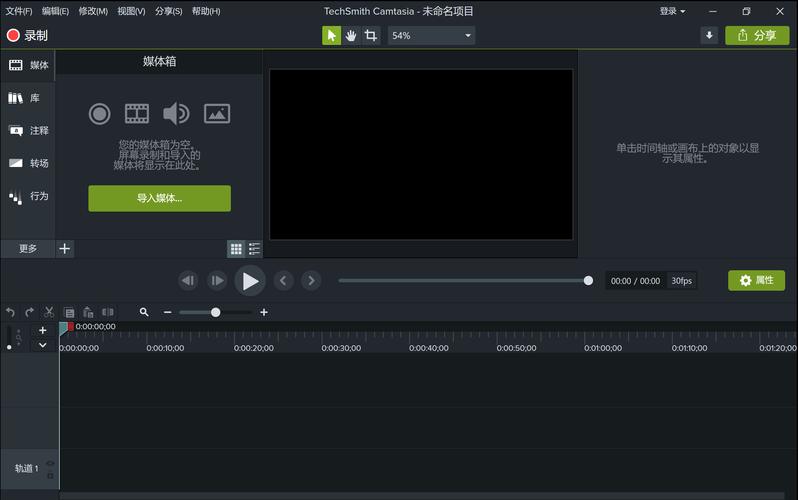This screenshot has height=500, width=798.
Task: Open the canvas zoom 54% dropdown
Action: pyautogui.click(x=431, y=36)
